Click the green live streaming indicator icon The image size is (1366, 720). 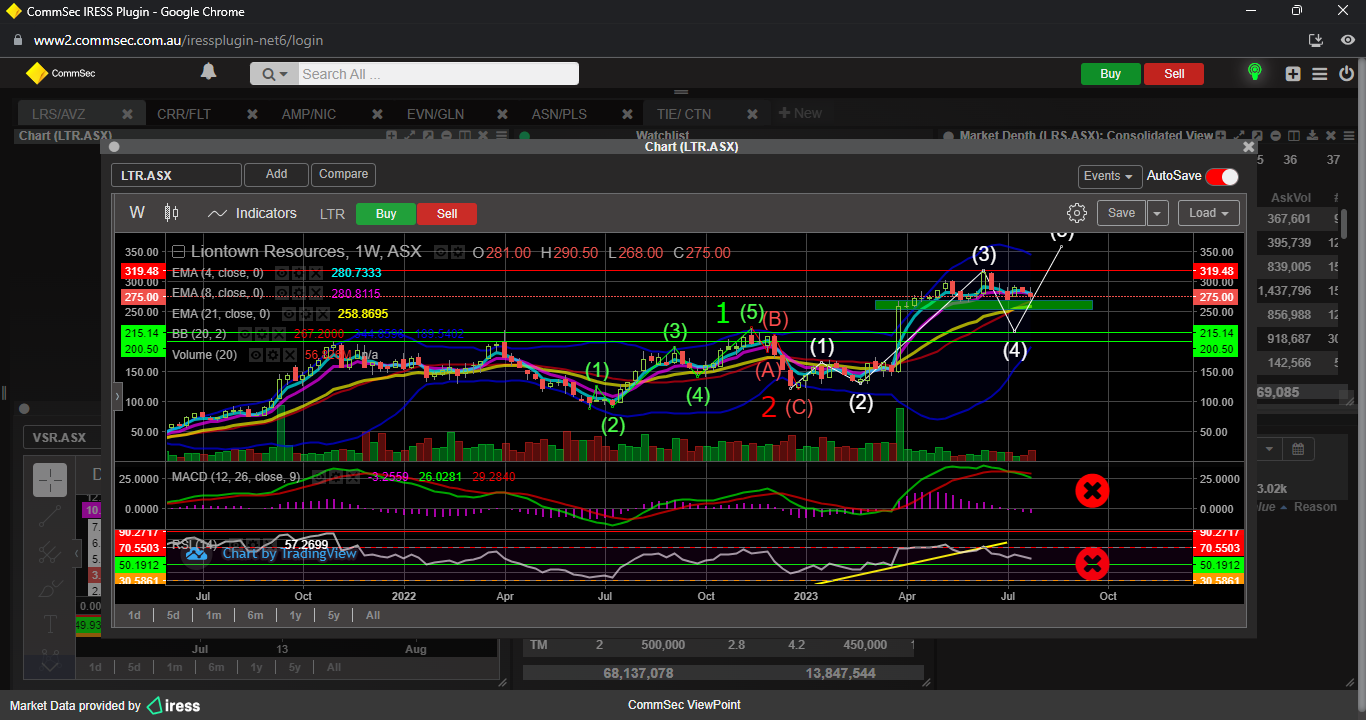(1254, 72)
